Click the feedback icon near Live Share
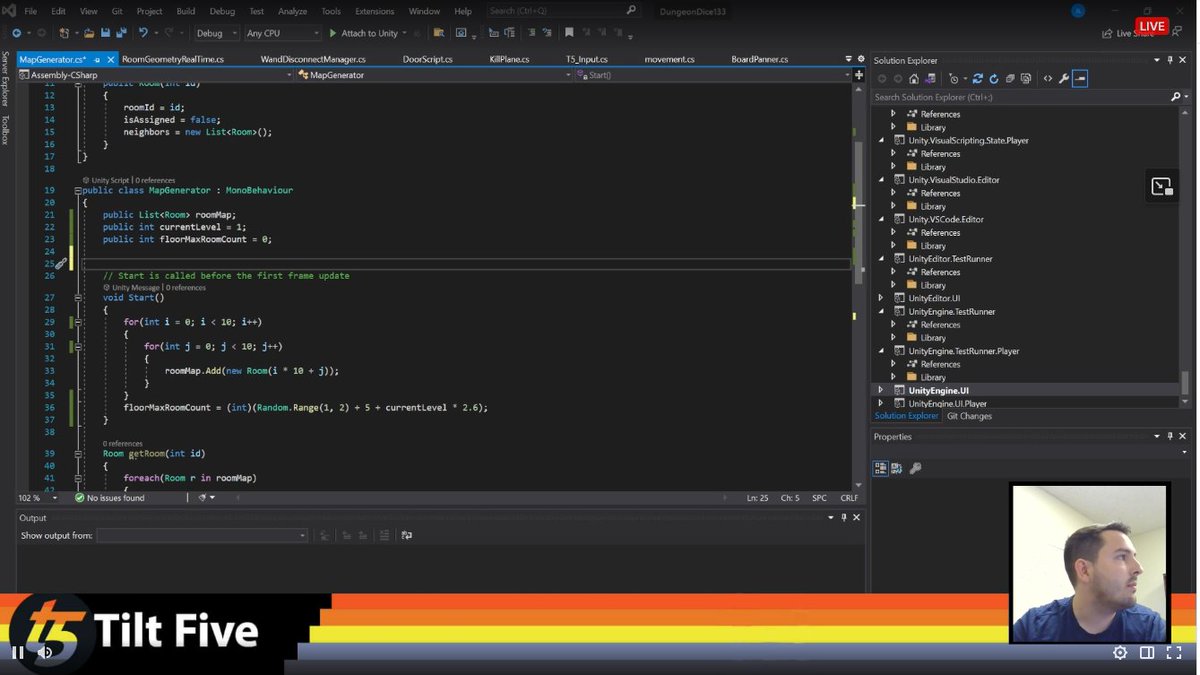This screenshot has width=1200, height=675. coord(1176,33)
